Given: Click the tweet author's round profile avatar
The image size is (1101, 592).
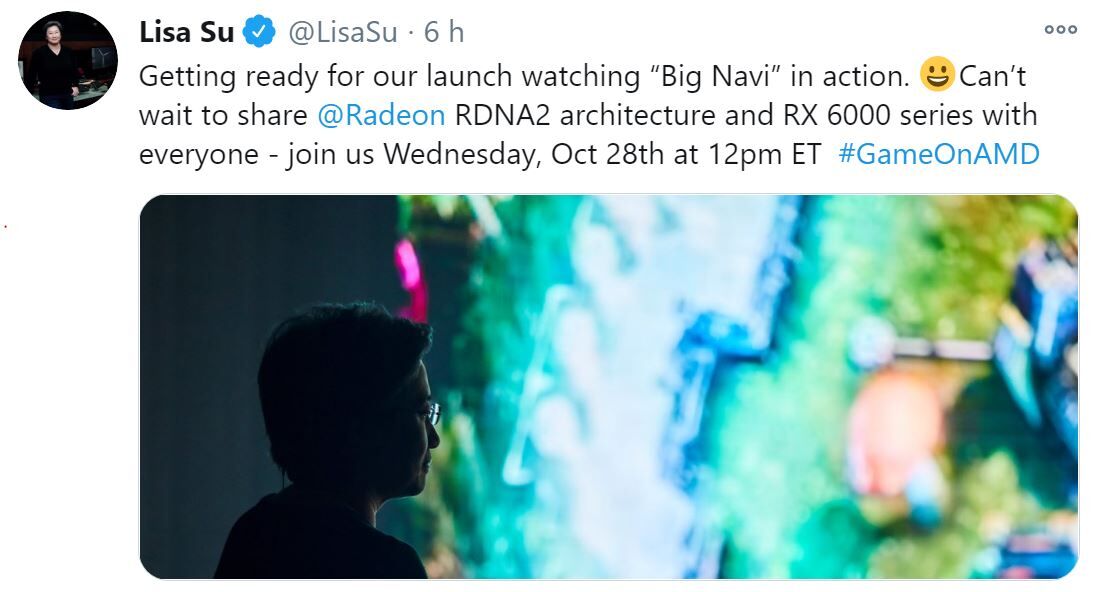Looking at the screenshot, I should coord(68,60).
